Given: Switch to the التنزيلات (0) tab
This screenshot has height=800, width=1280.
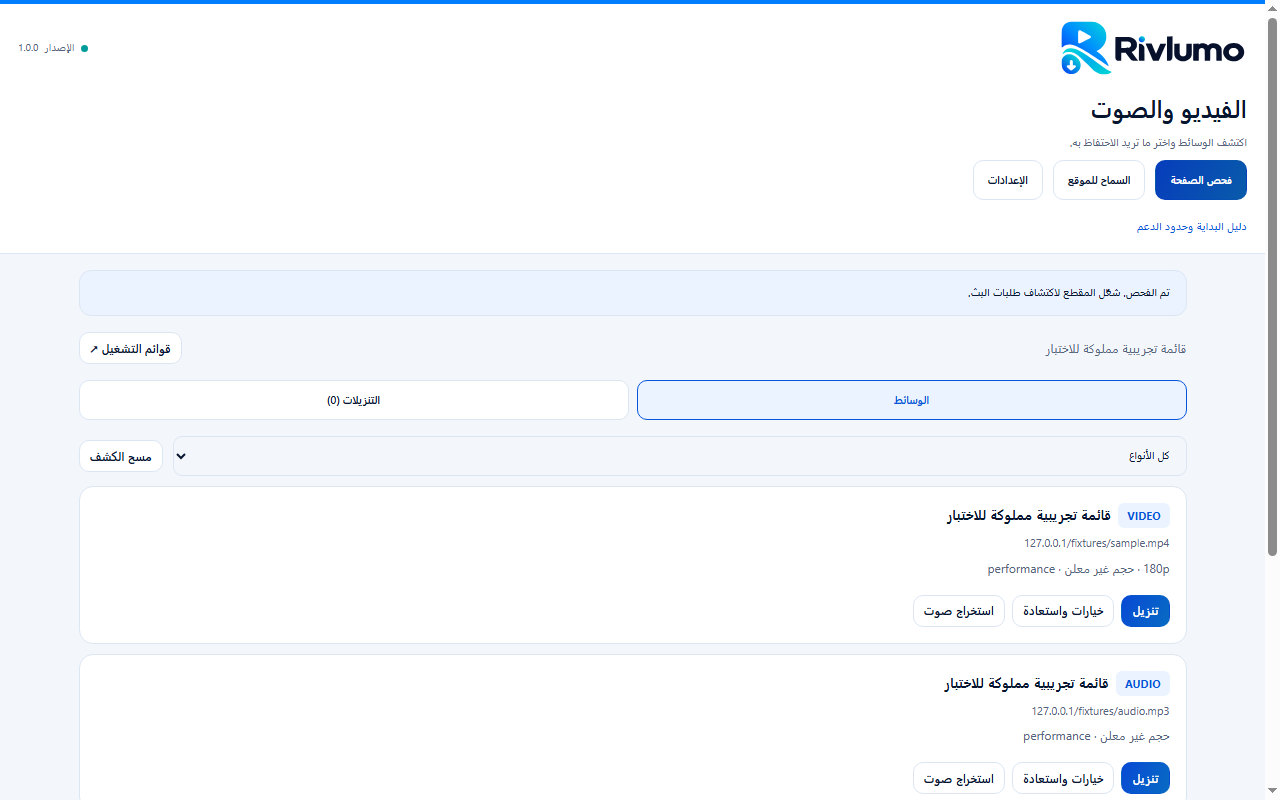Looking at the screenshot, I should 354,400.
